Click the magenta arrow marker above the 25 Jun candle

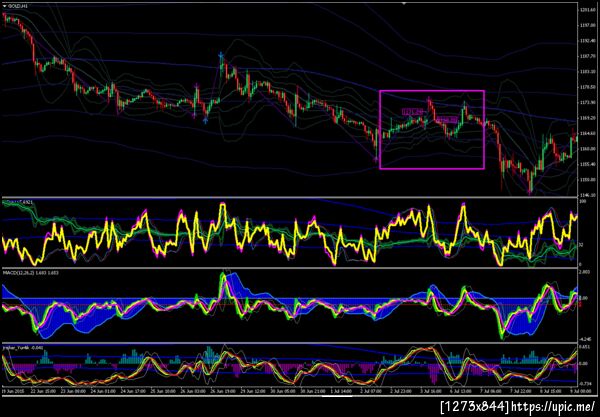coord(197,84)
